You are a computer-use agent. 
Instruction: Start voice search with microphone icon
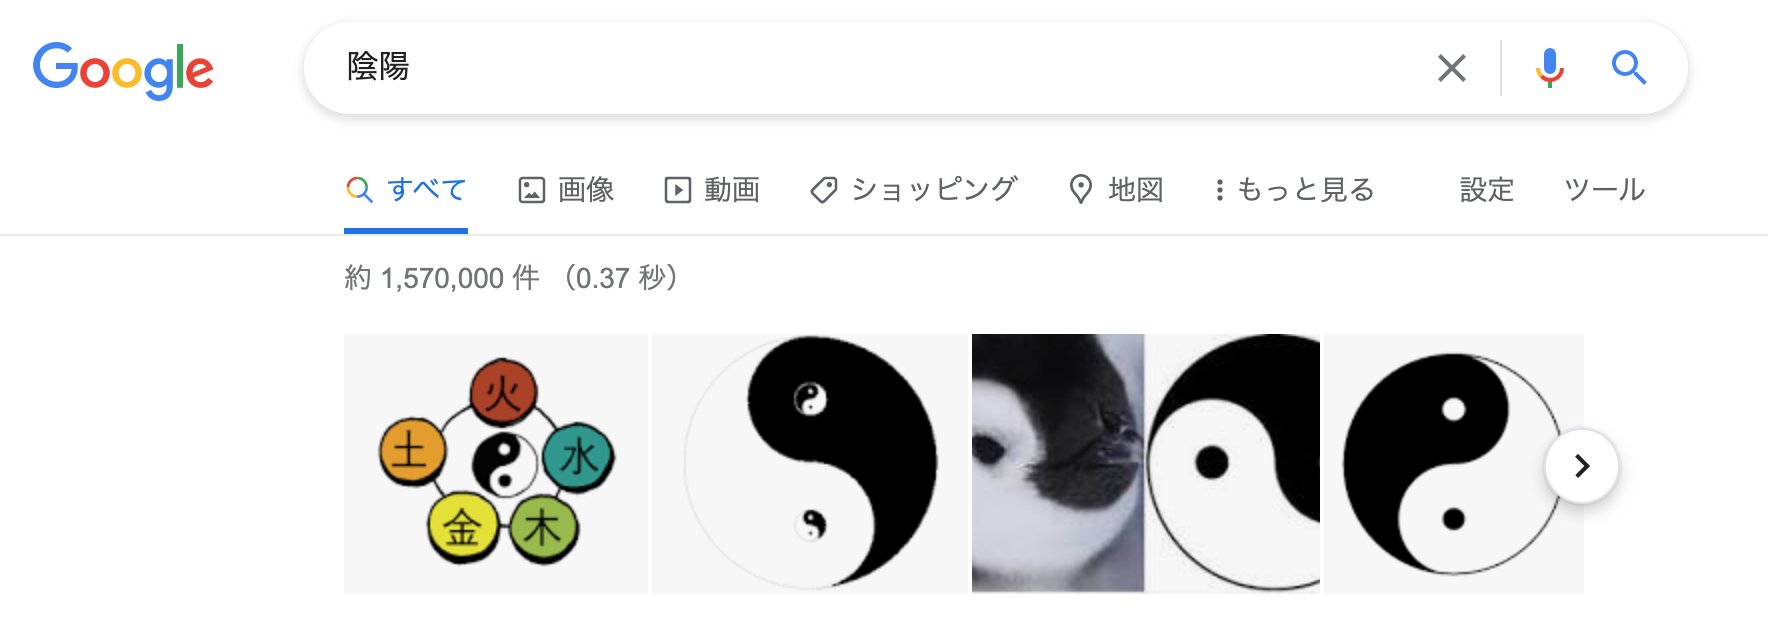click(1549, 68)
